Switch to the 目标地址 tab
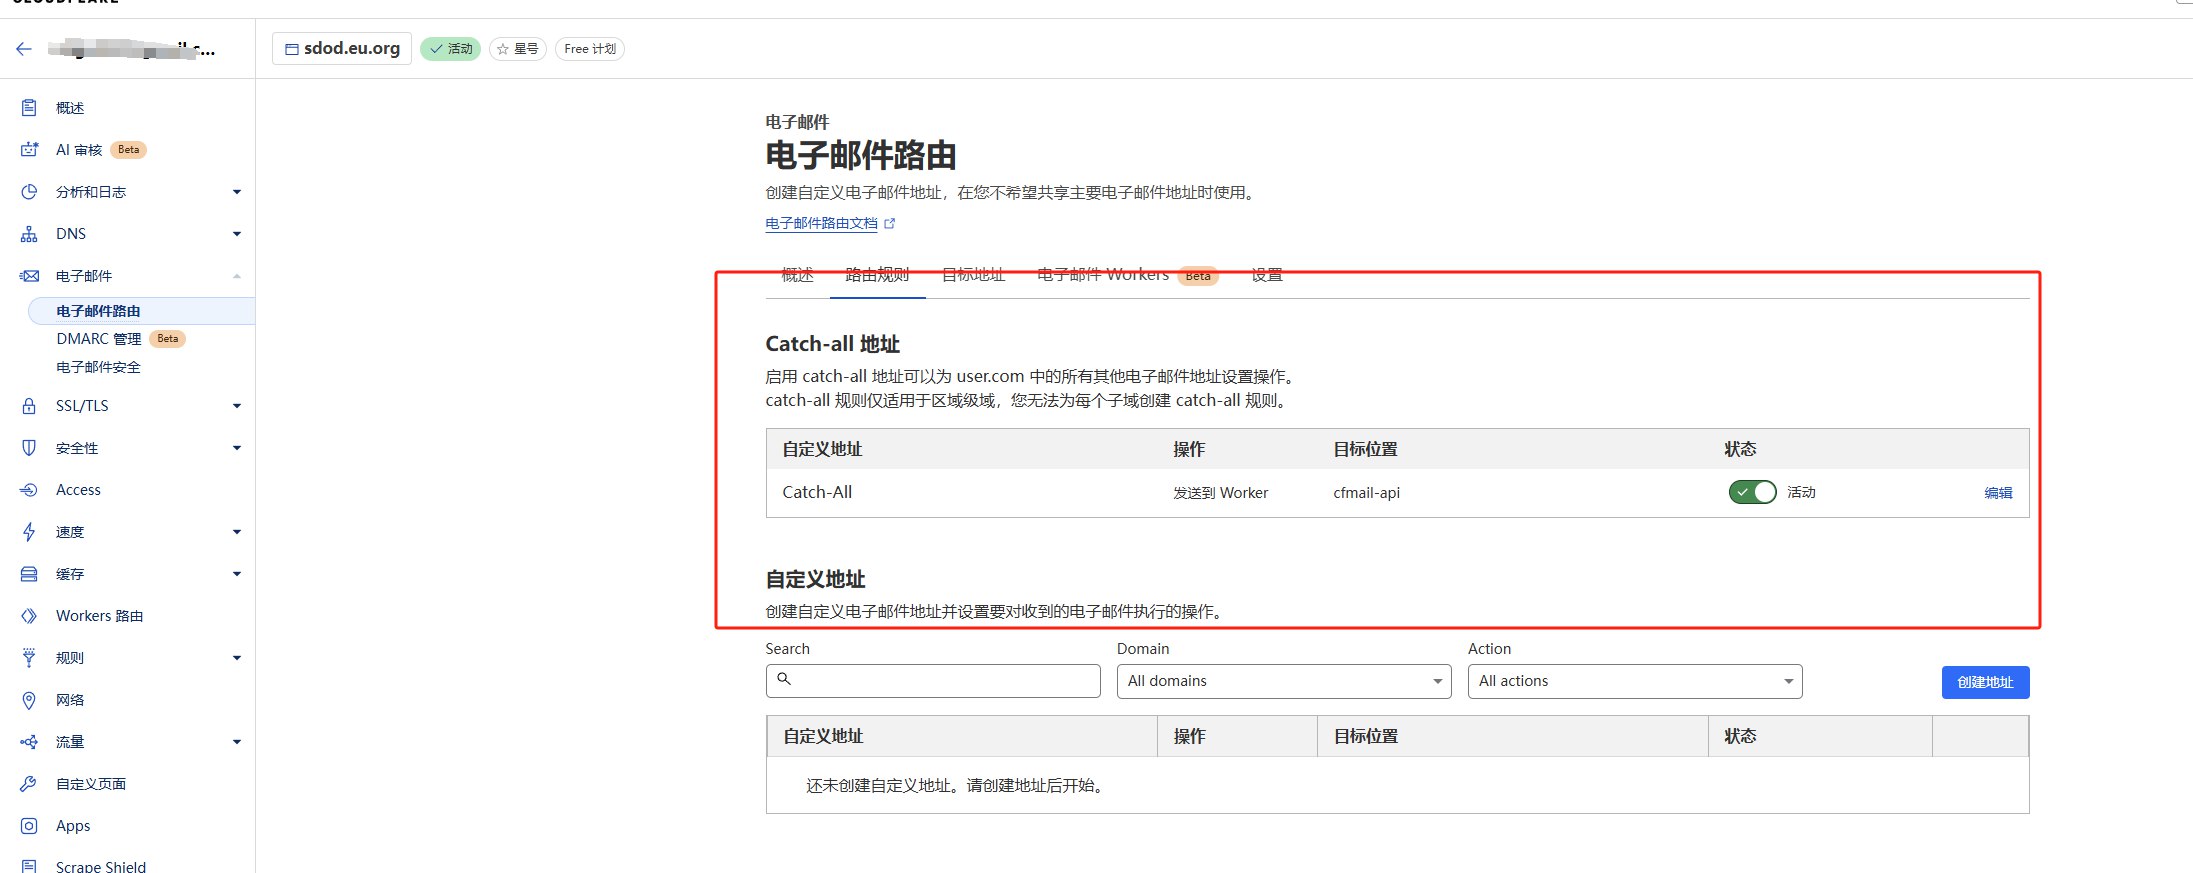 [973, 275]
